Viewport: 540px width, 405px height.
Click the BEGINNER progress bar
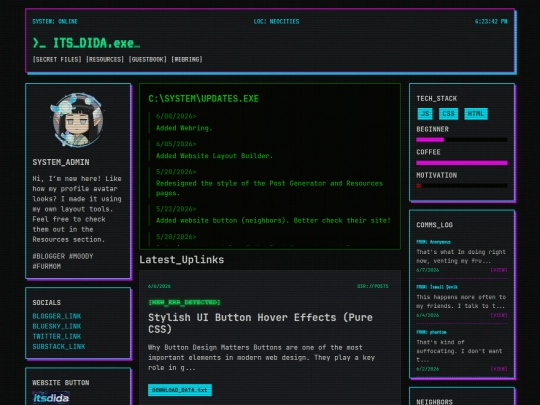(462, 140)
